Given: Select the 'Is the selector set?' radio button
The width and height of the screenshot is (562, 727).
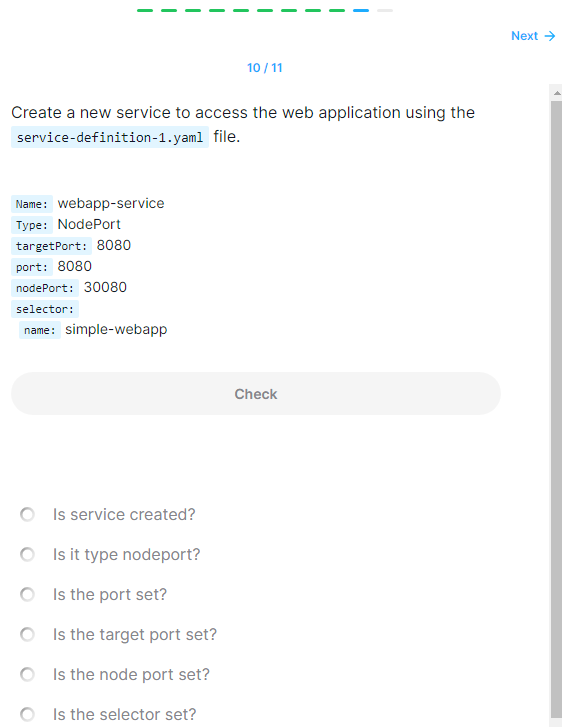Looking at the screenshot, I should coord(27,714).
